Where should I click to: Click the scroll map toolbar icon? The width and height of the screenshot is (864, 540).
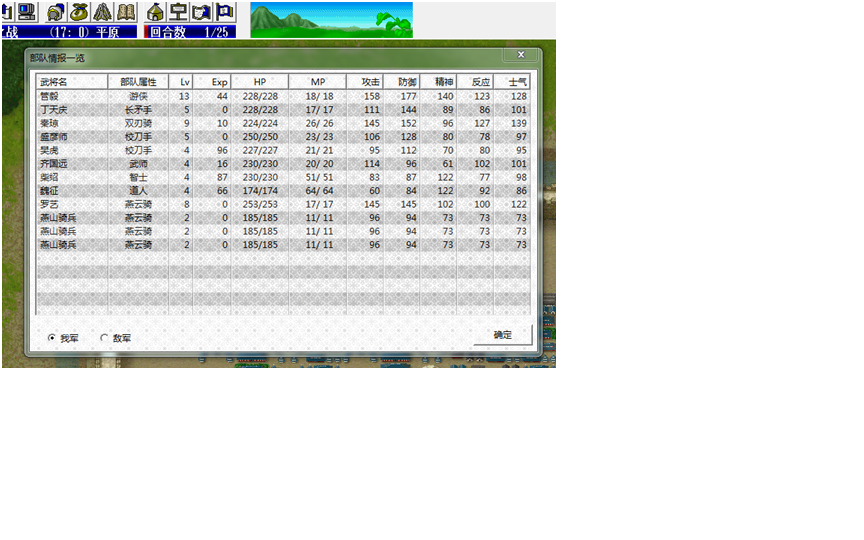[201, 12]
